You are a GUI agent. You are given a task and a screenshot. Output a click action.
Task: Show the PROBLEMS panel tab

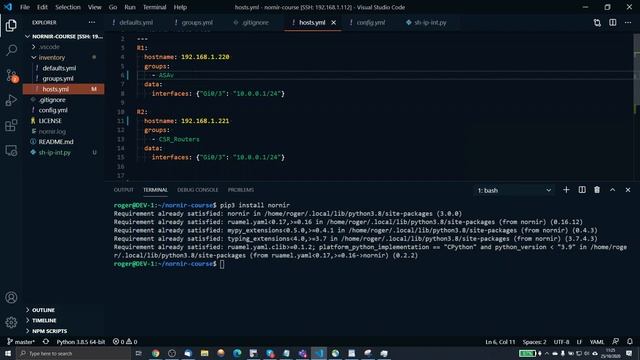coord(241,190)
